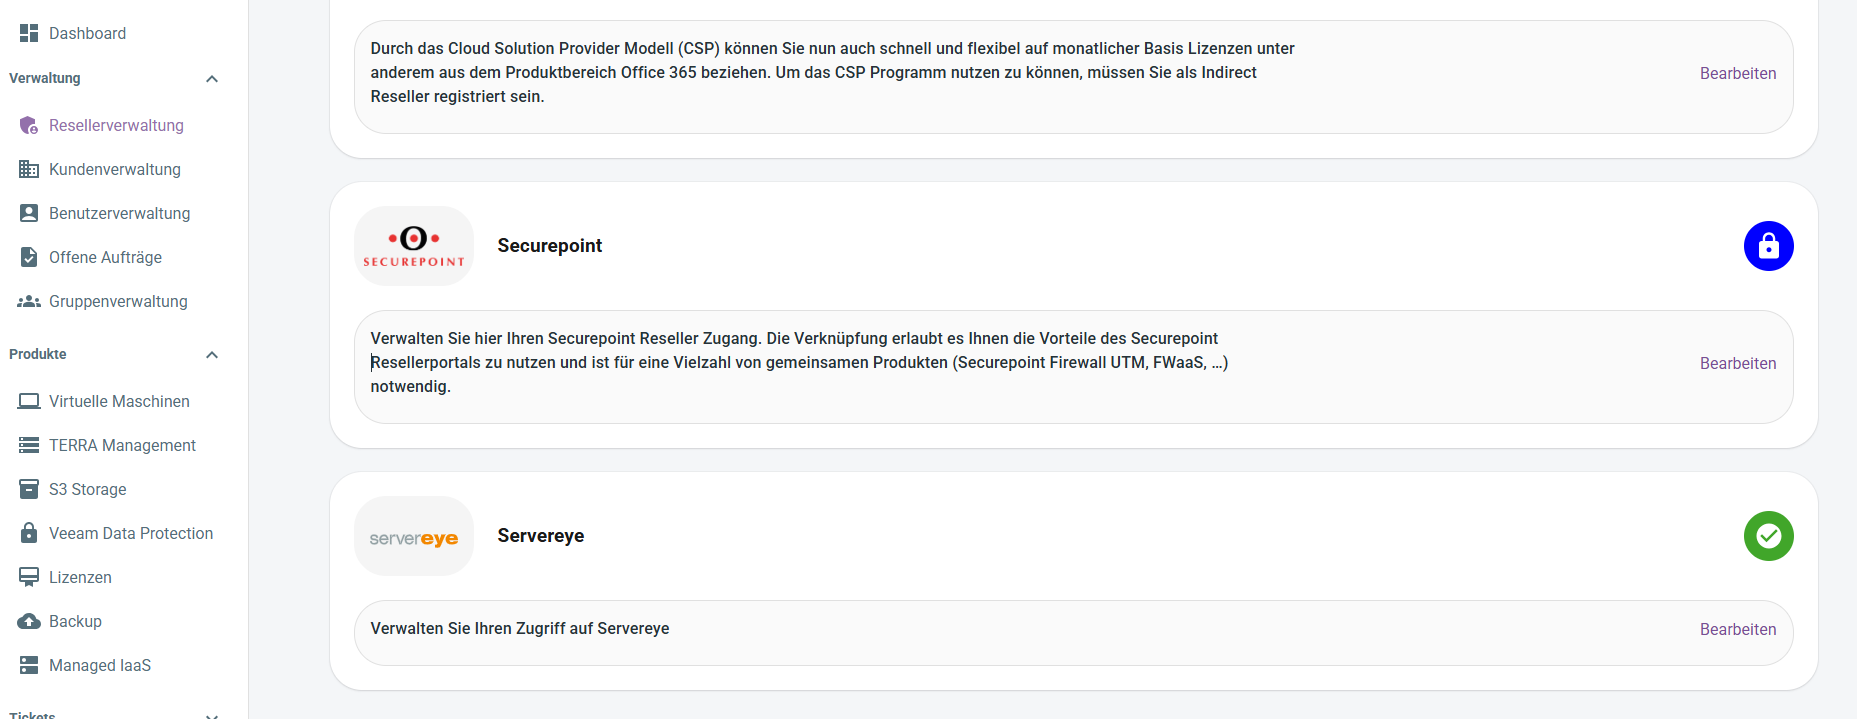Click the blue Securepoint lock status icon
Screen dimensions: 1857x719
tap(1768, 246)
